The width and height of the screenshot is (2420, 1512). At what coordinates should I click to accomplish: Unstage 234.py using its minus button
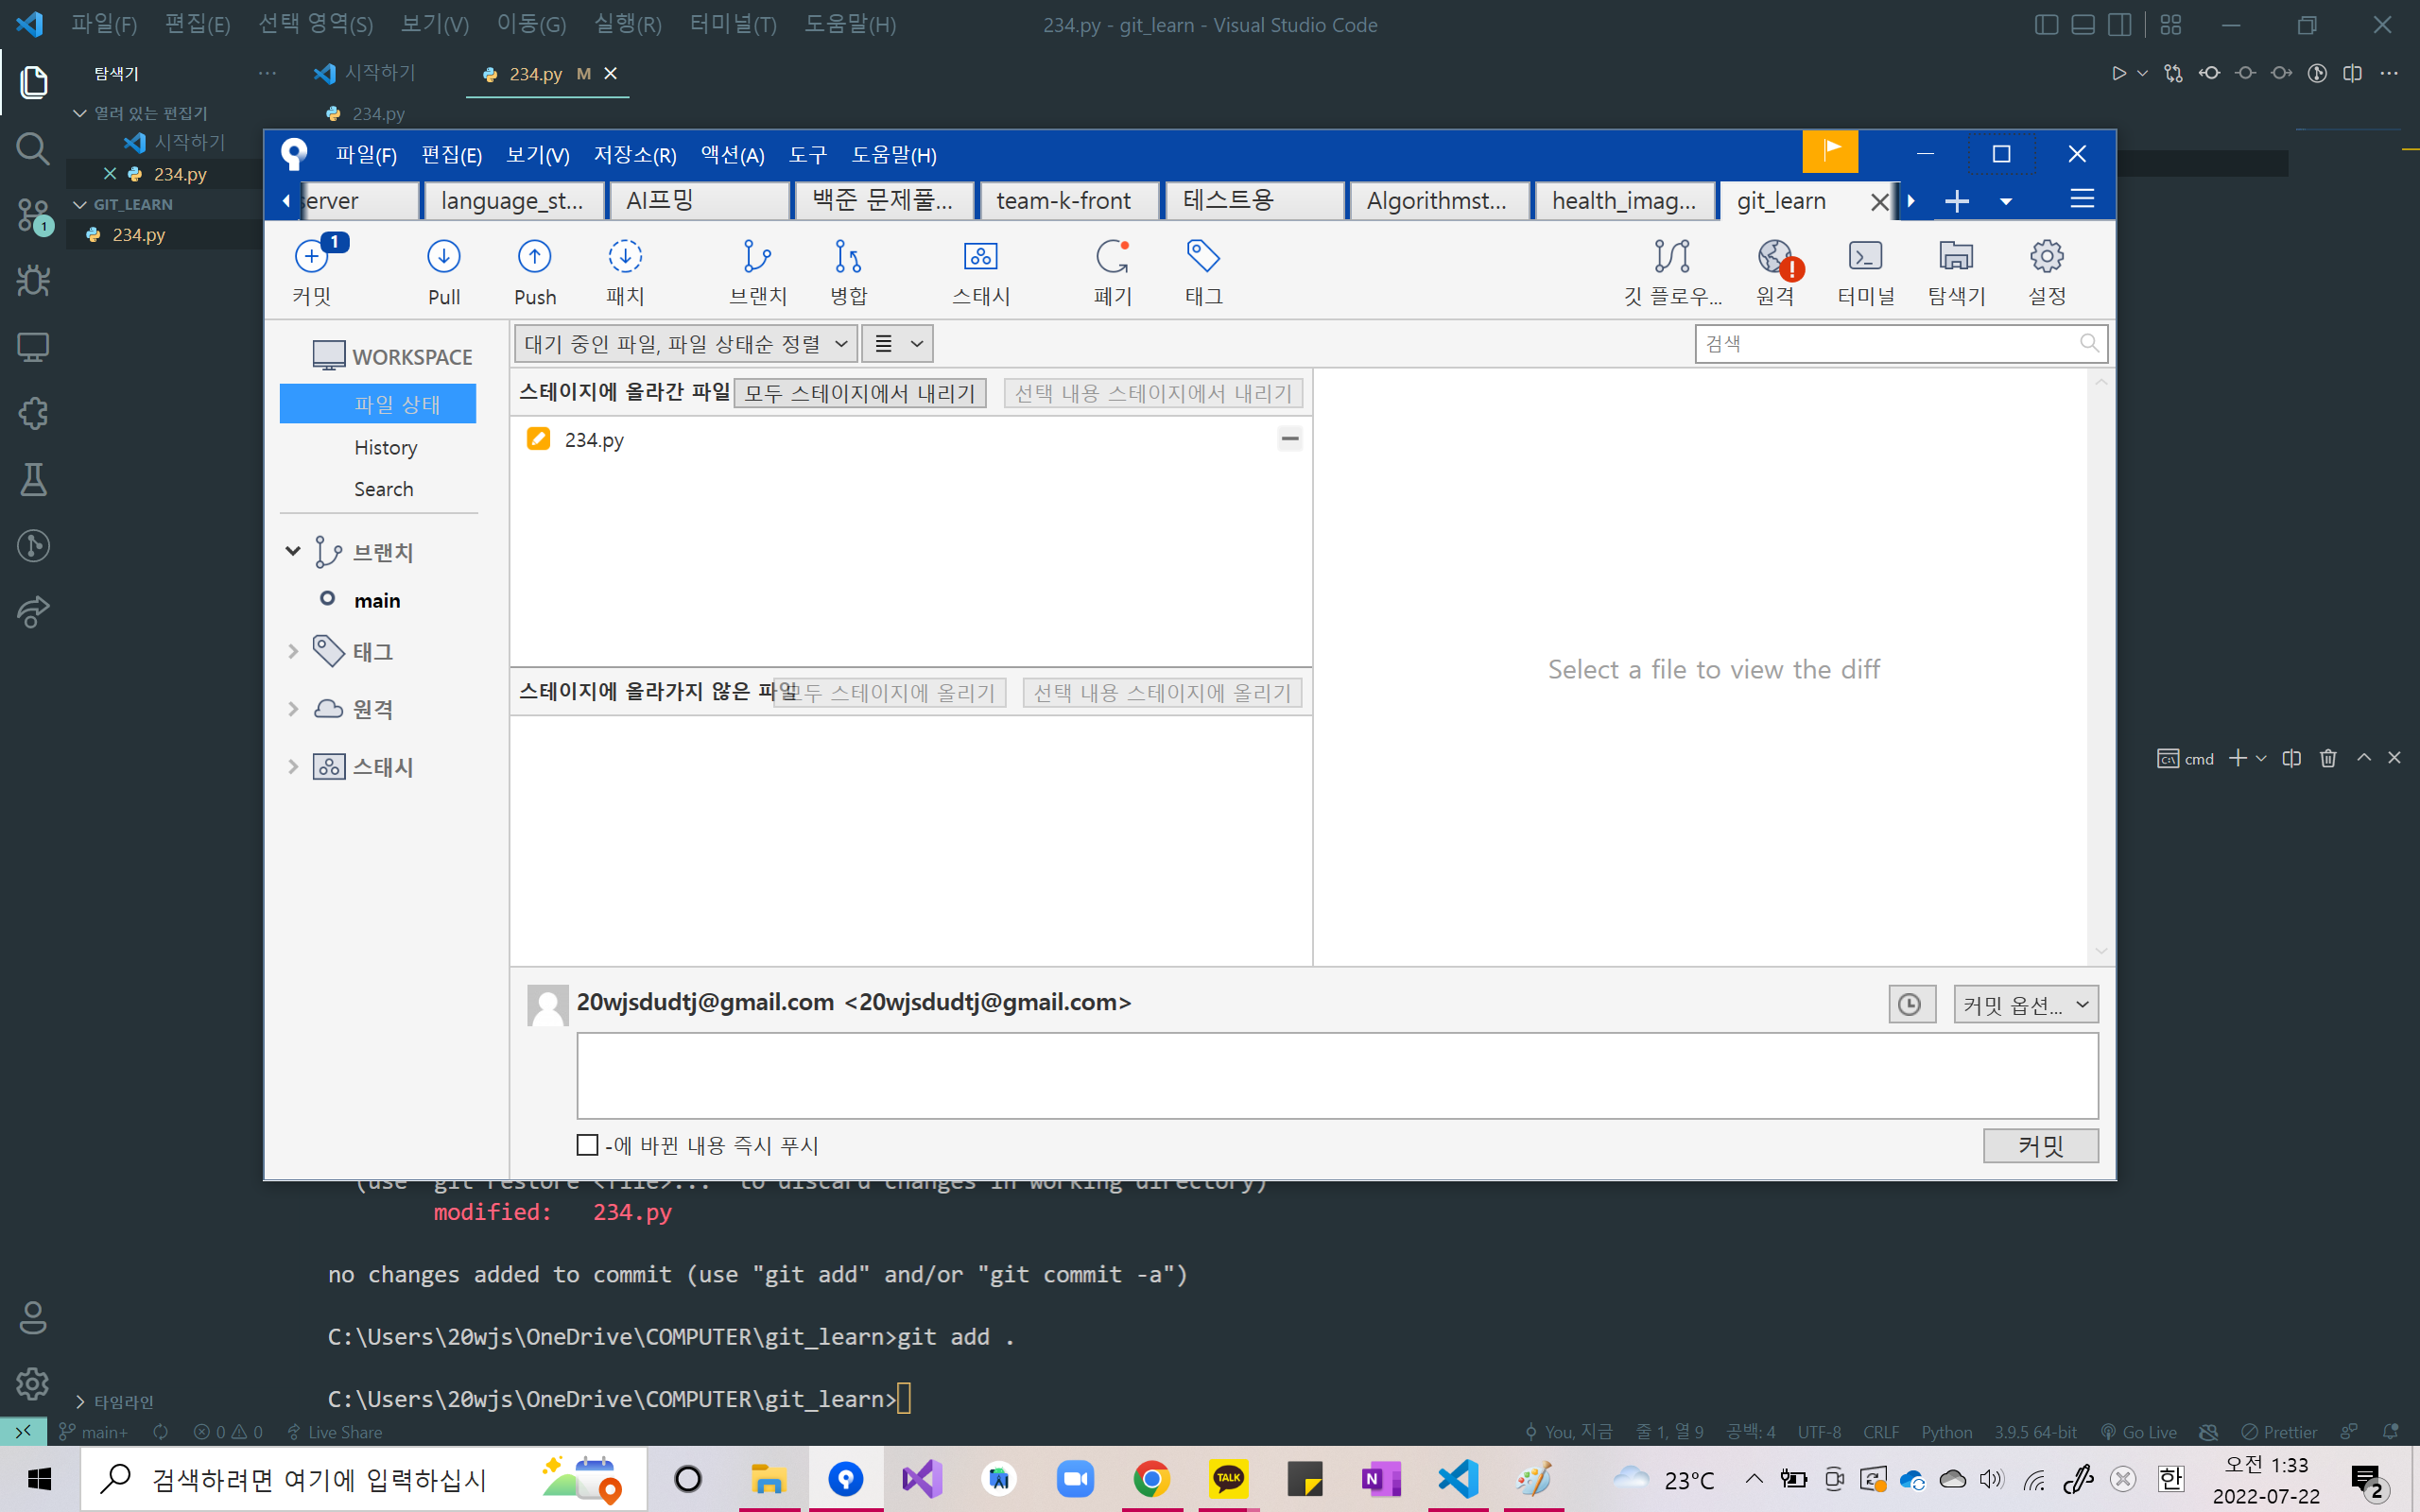(x=1289, y=439)
